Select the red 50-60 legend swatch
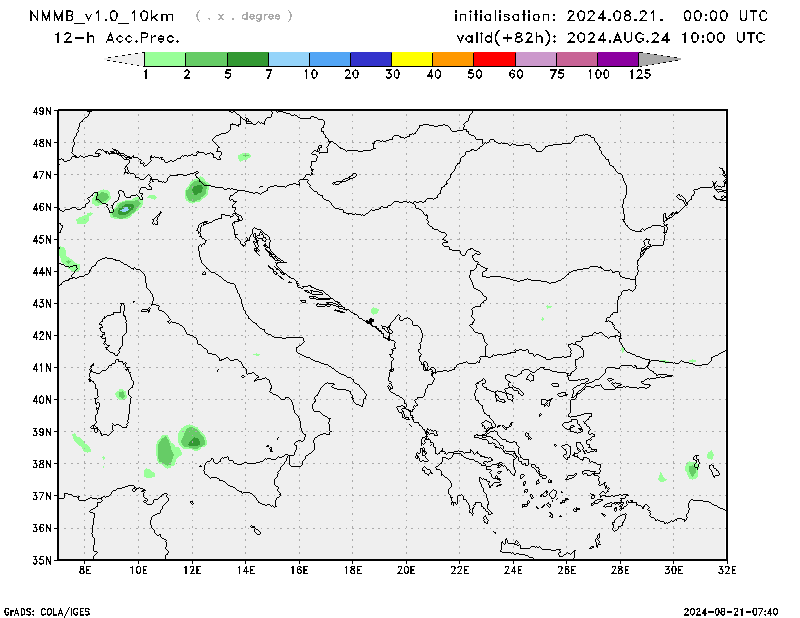The width and height of the screenshot is (800, 618). [494, 59]
